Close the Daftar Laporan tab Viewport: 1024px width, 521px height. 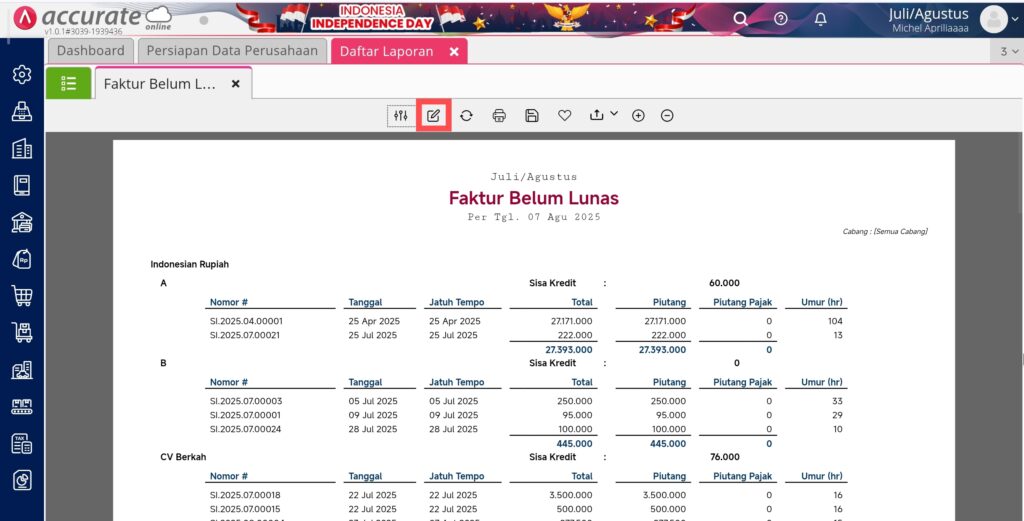coord(454,52)
